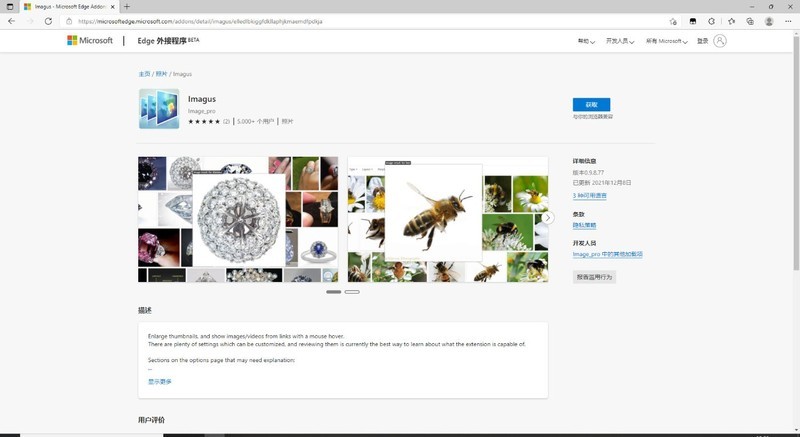Click the Microsoft logo
This screenshot has height=437, width=800.
(90, 40)
